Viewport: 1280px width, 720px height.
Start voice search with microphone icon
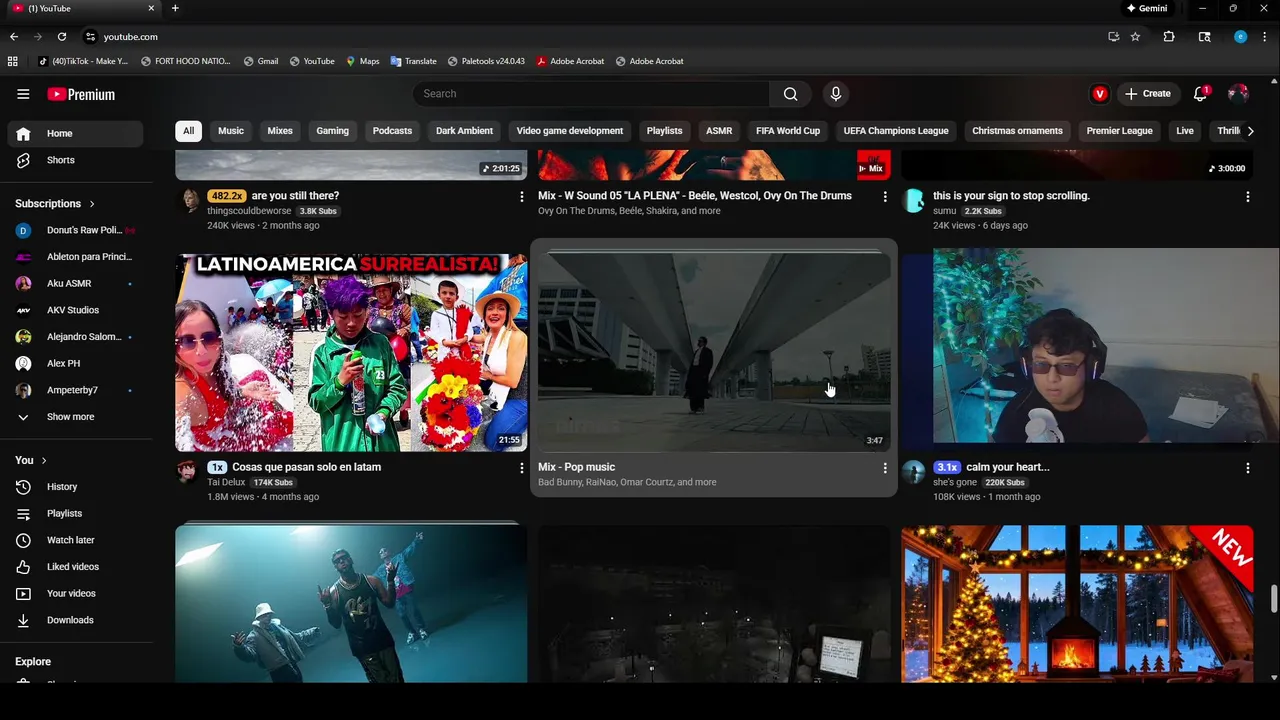tap(836, 94)
